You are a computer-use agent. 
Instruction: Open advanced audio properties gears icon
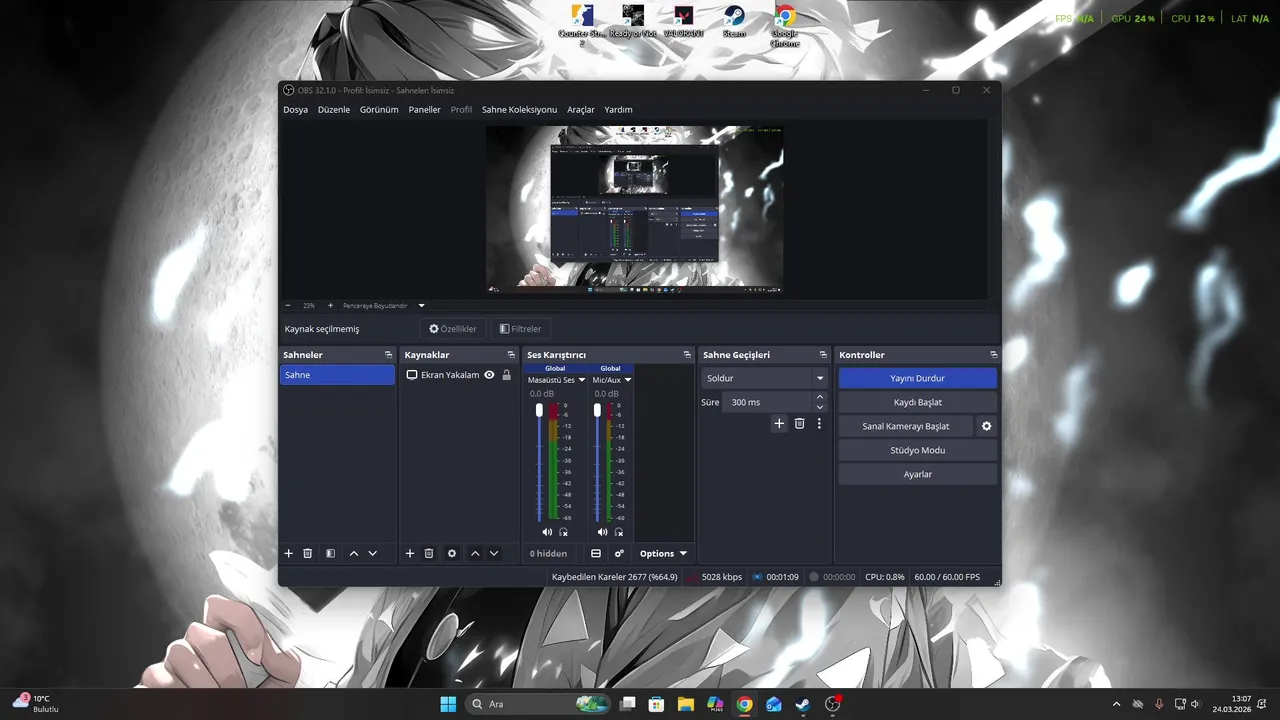pos(619,553)
